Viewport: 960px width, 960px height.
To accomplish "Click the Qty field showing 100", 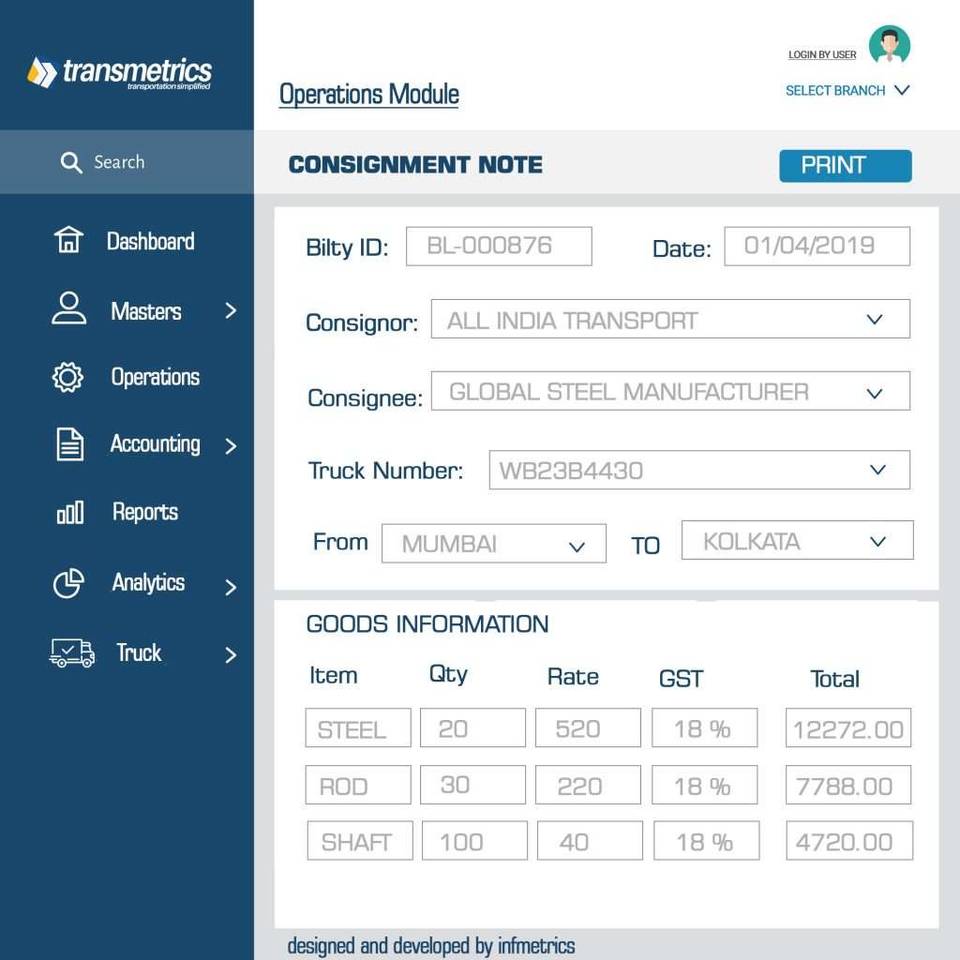I will 474,841.
